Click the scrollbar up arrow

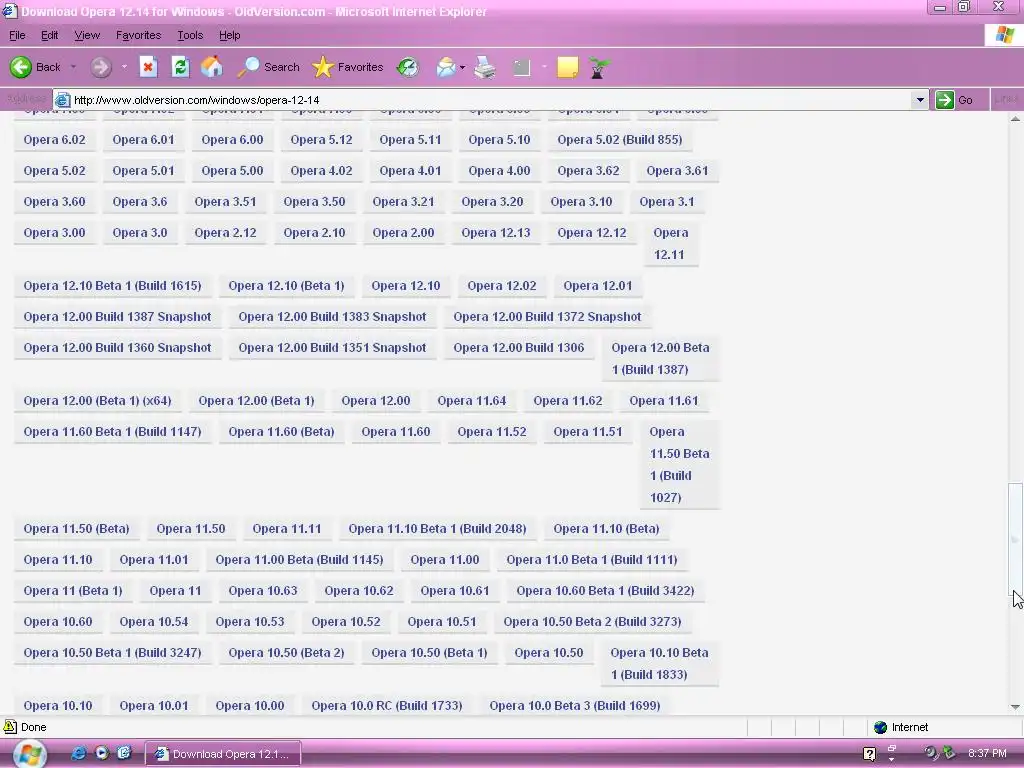[1015, 119]
